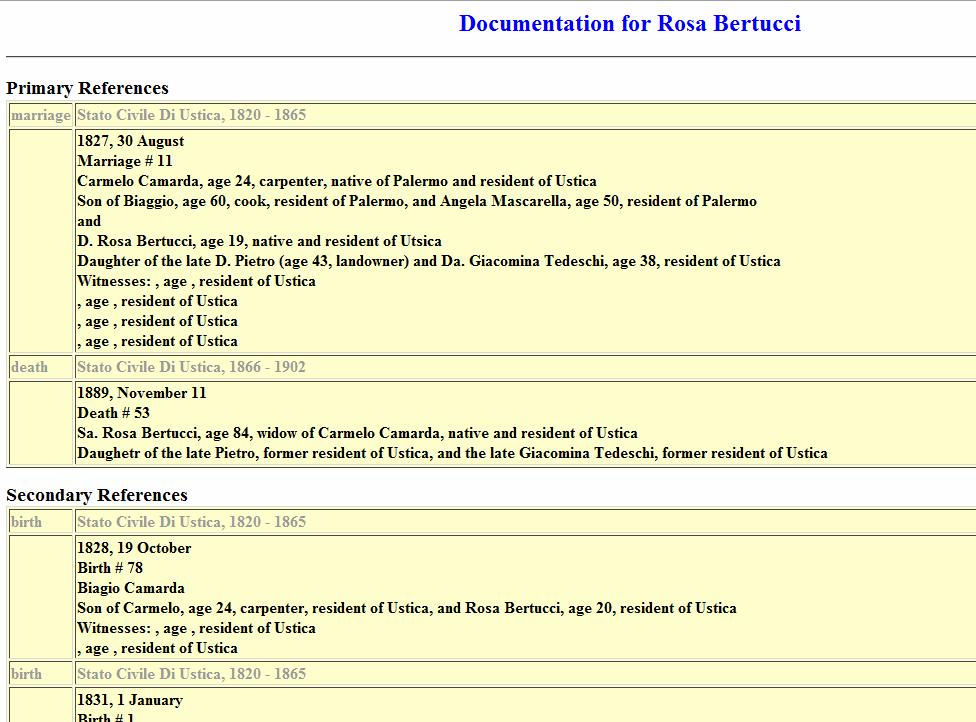Click the 'death' label cell
Viewport: 976px width, 722px height.
(x=41, y=367)
